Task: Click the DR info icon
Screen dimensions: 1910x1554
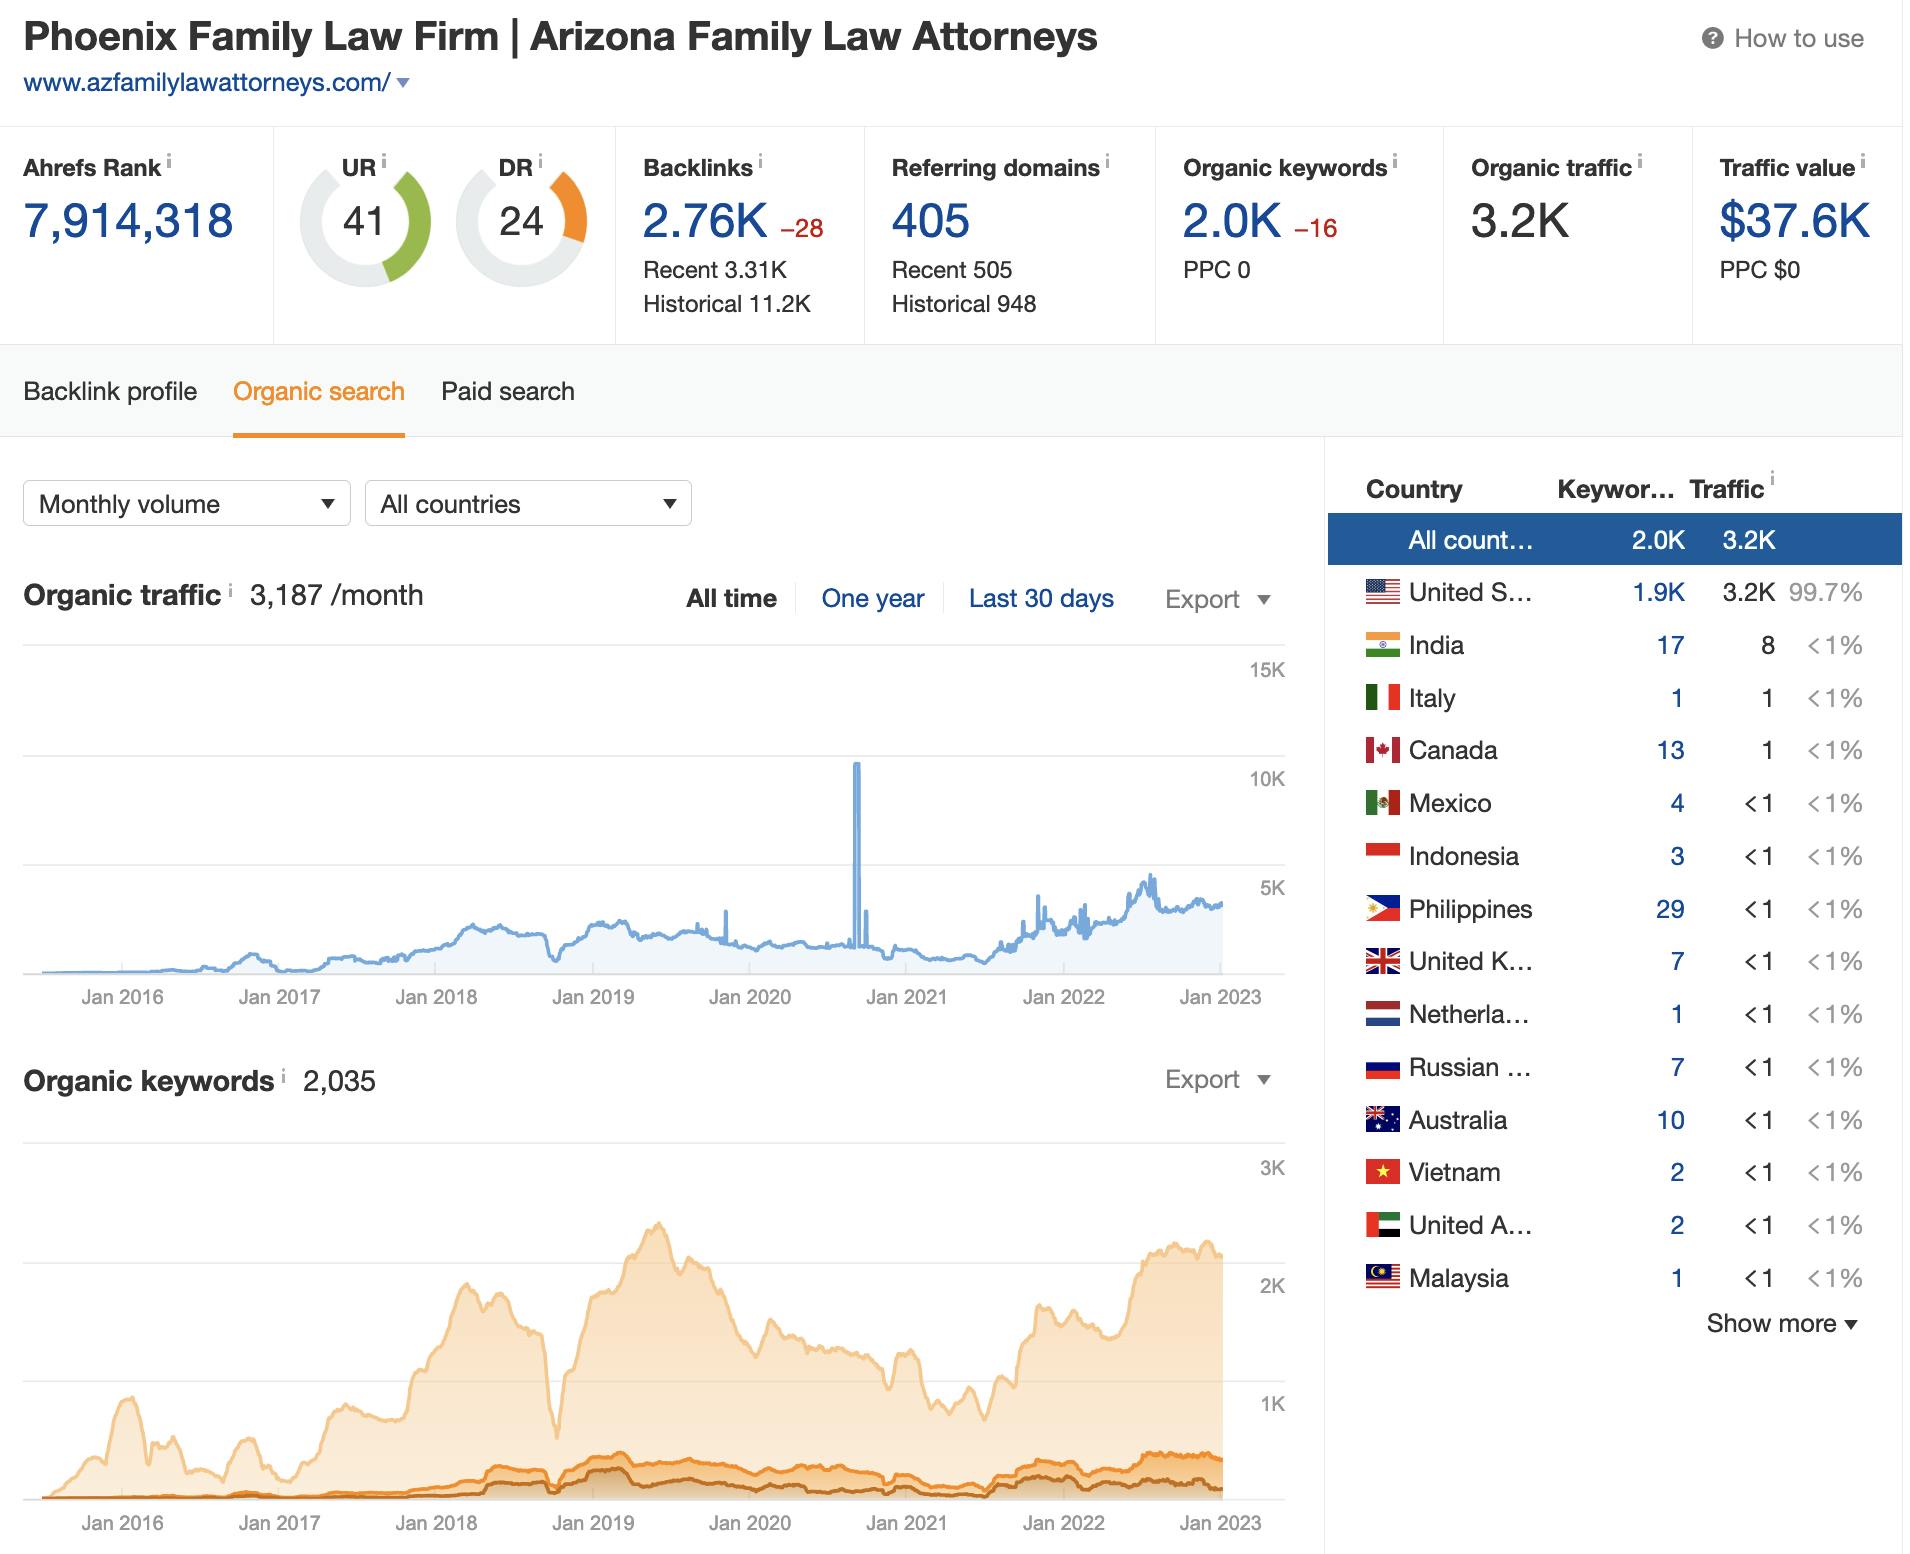Action: tap(541, 161)
